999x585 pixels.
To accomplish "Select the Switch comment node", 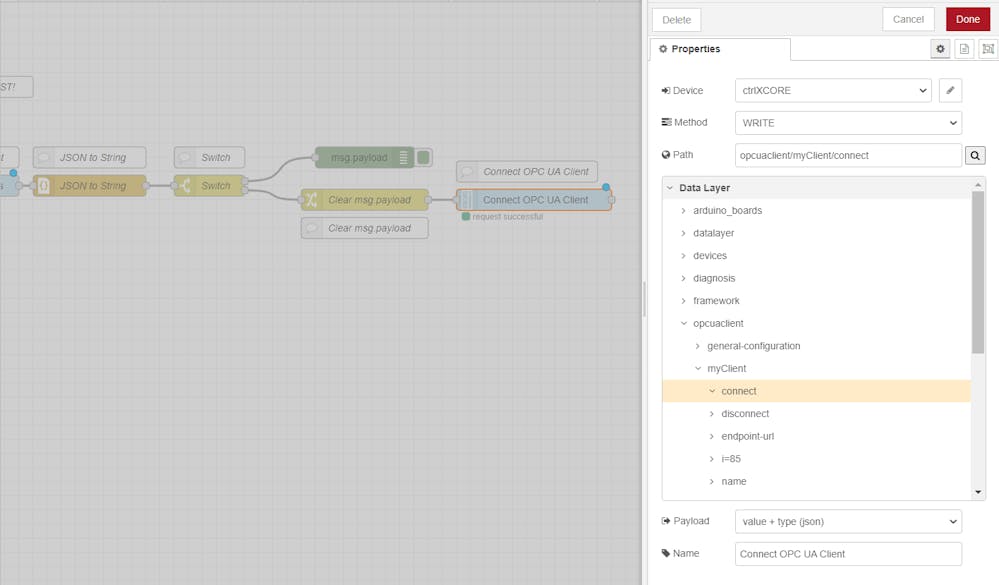I will pos(210,157).
